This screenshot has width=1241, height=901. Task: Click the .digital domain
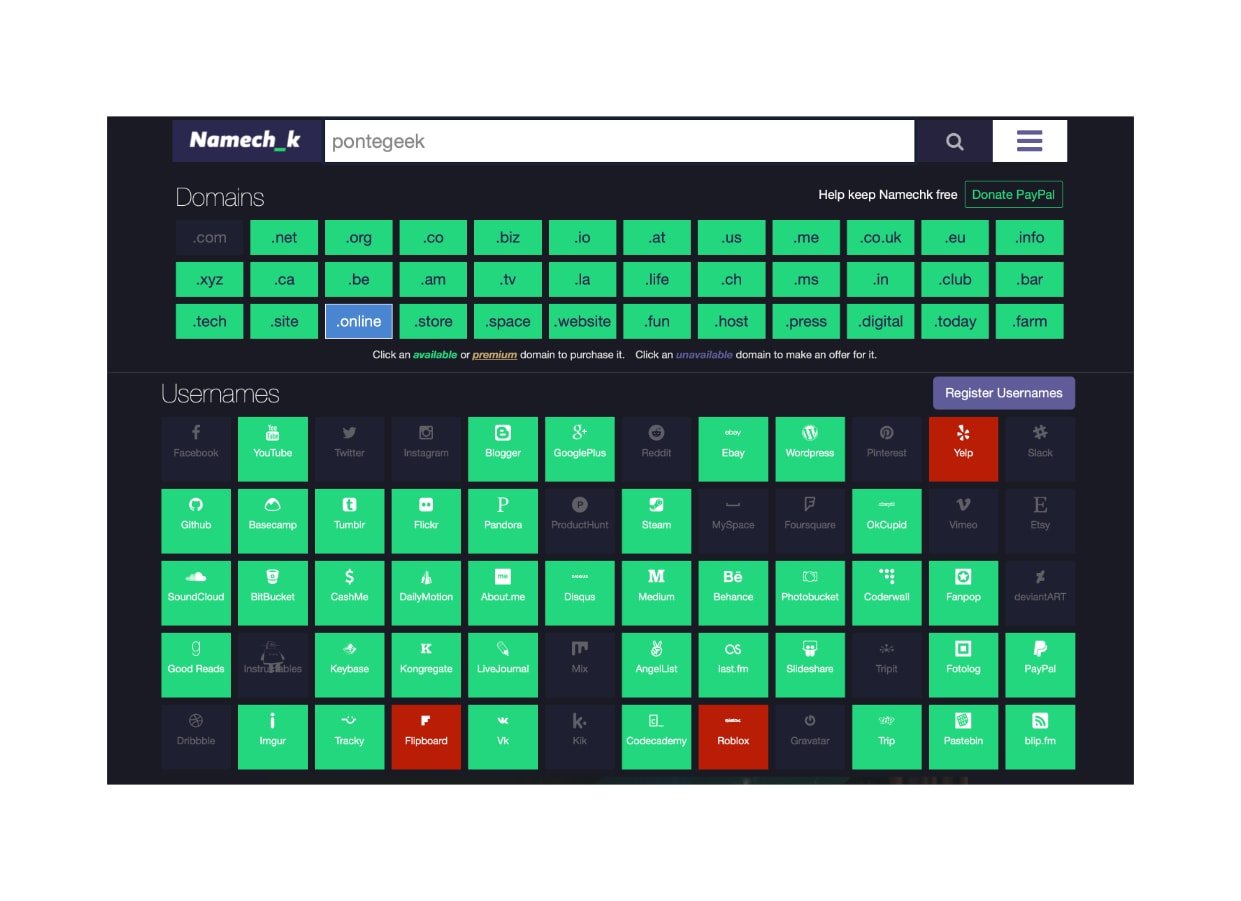pyautogui.click(x=881, y=322)
